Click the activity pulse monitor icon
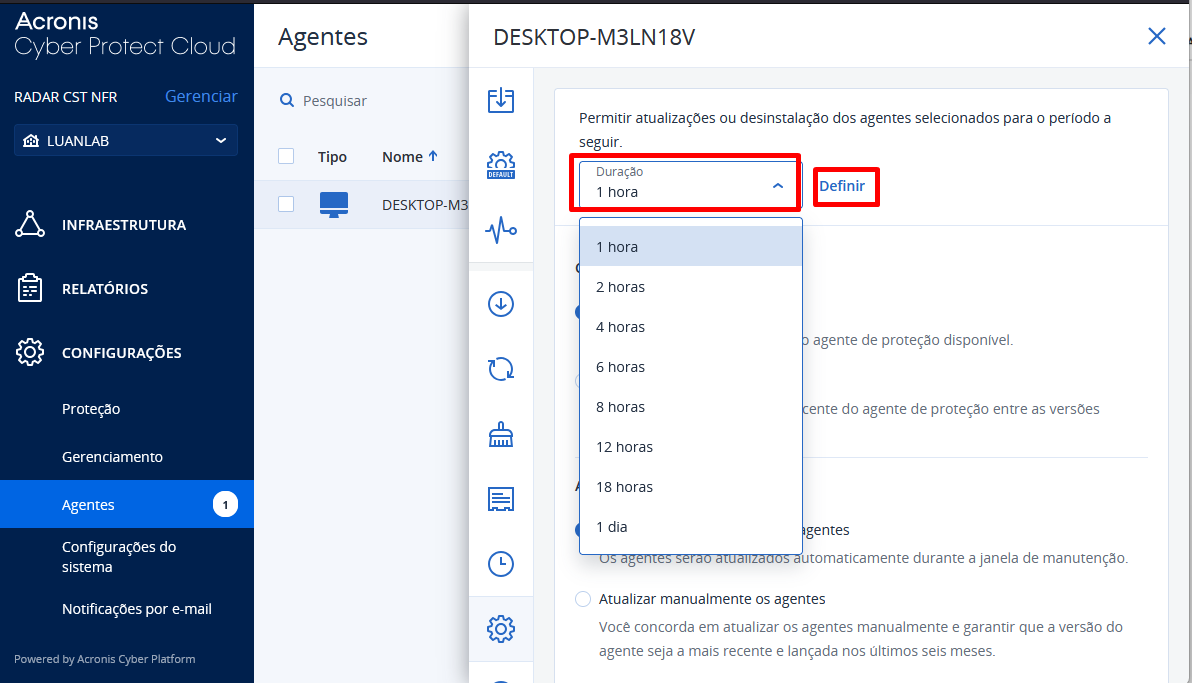The height and width of the screenshot is (683, 1192). click(x=500, y=231)
